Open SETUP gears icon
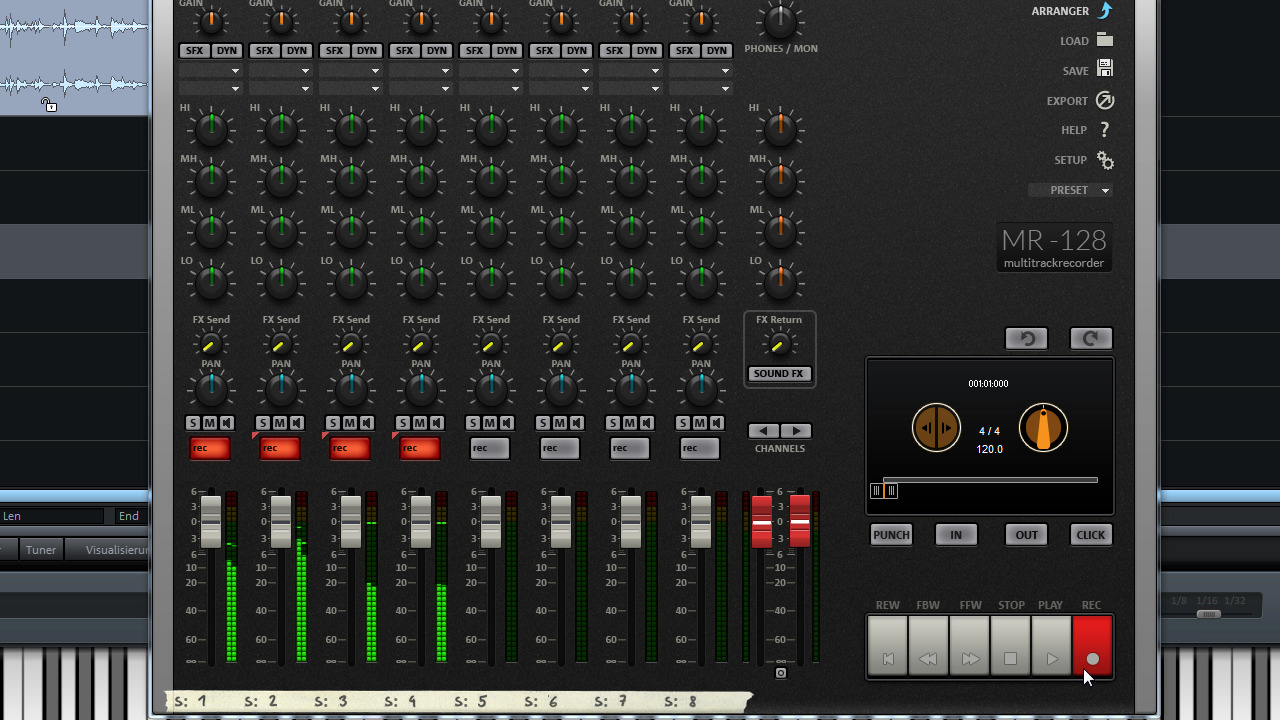Screen dimensions: 1280x720 pos(1105,160)
